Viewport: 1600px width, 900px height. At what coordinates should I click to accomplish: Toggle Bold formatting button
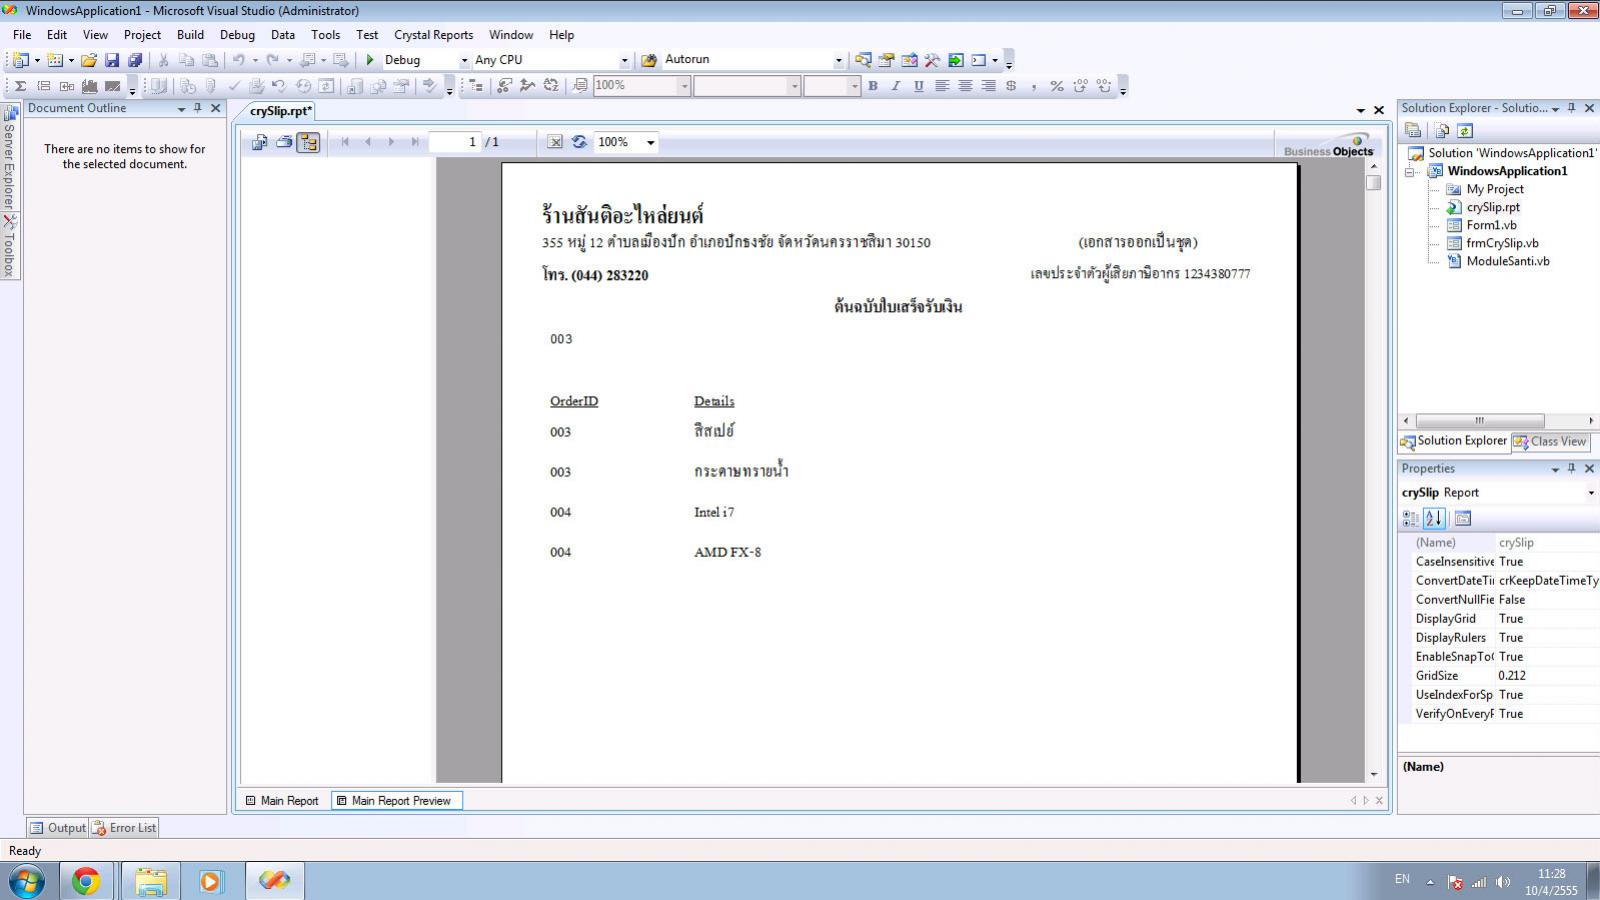873,86
